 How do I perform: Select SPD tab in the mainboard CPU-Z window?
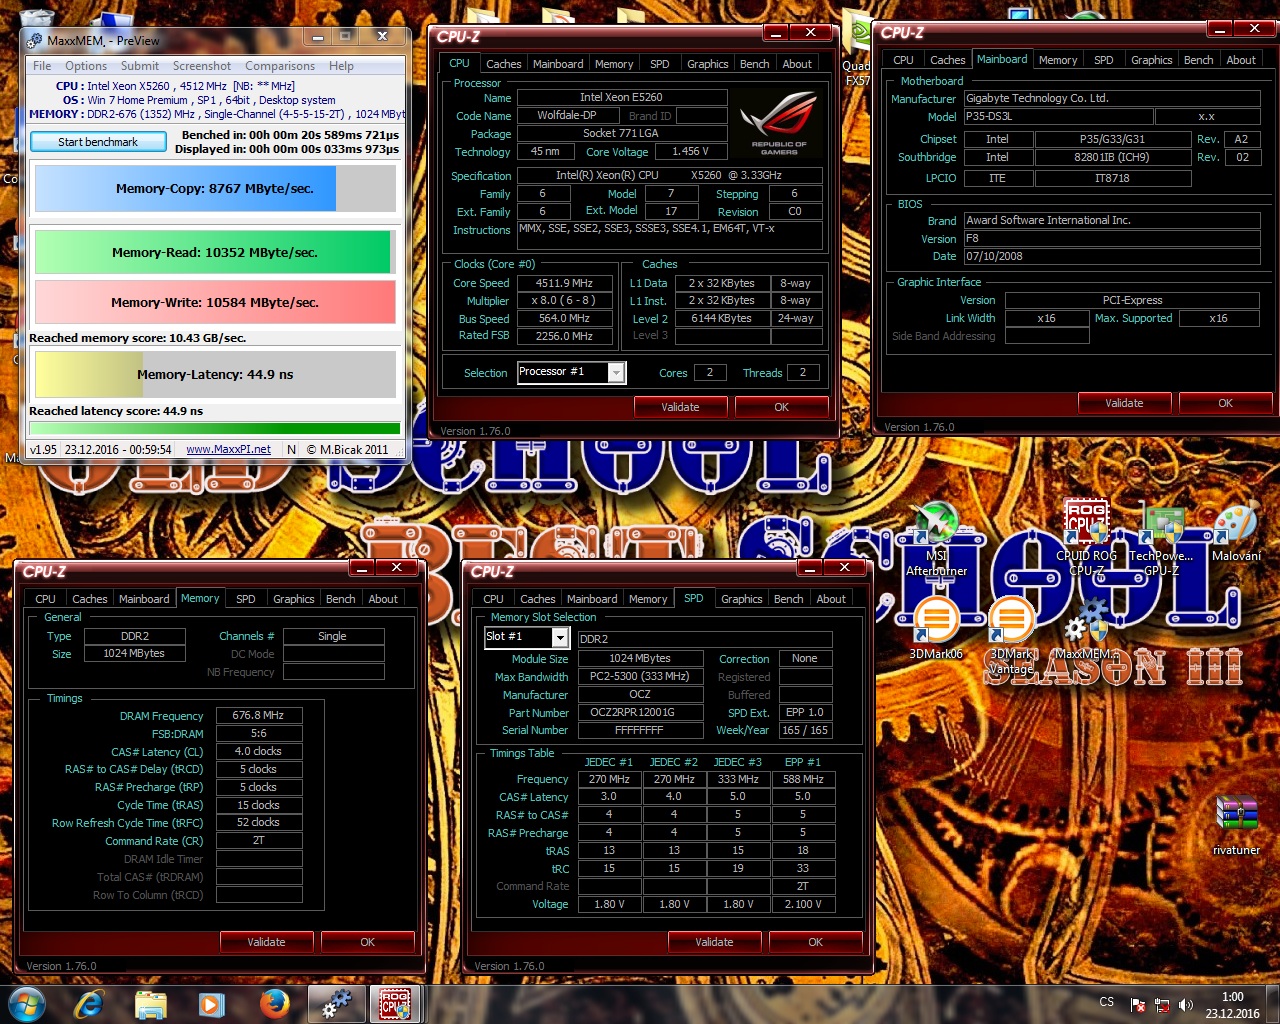1104,60
